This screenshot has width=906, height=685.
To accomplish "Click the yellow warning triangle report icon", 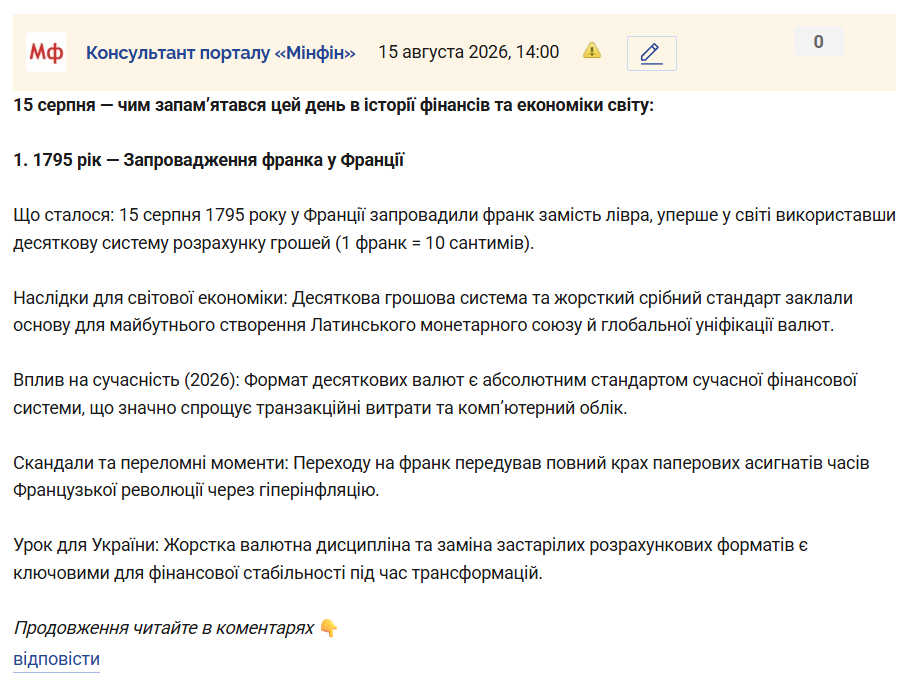I will [x=592, y=51].
